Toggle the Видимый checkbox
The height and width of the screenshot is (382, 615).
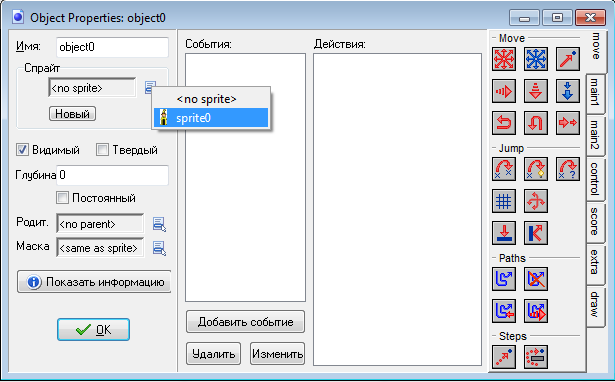22,149
